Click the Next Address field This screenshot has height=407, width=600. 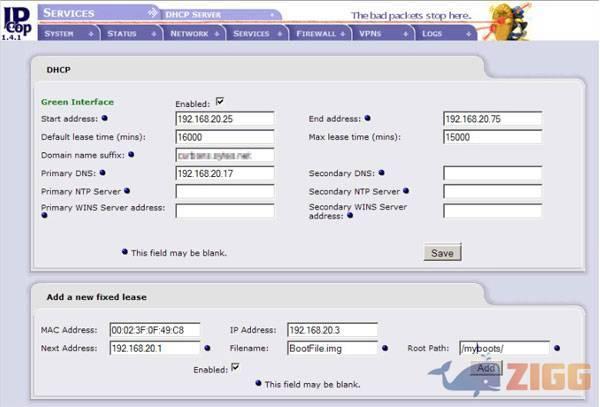(155, 348)
